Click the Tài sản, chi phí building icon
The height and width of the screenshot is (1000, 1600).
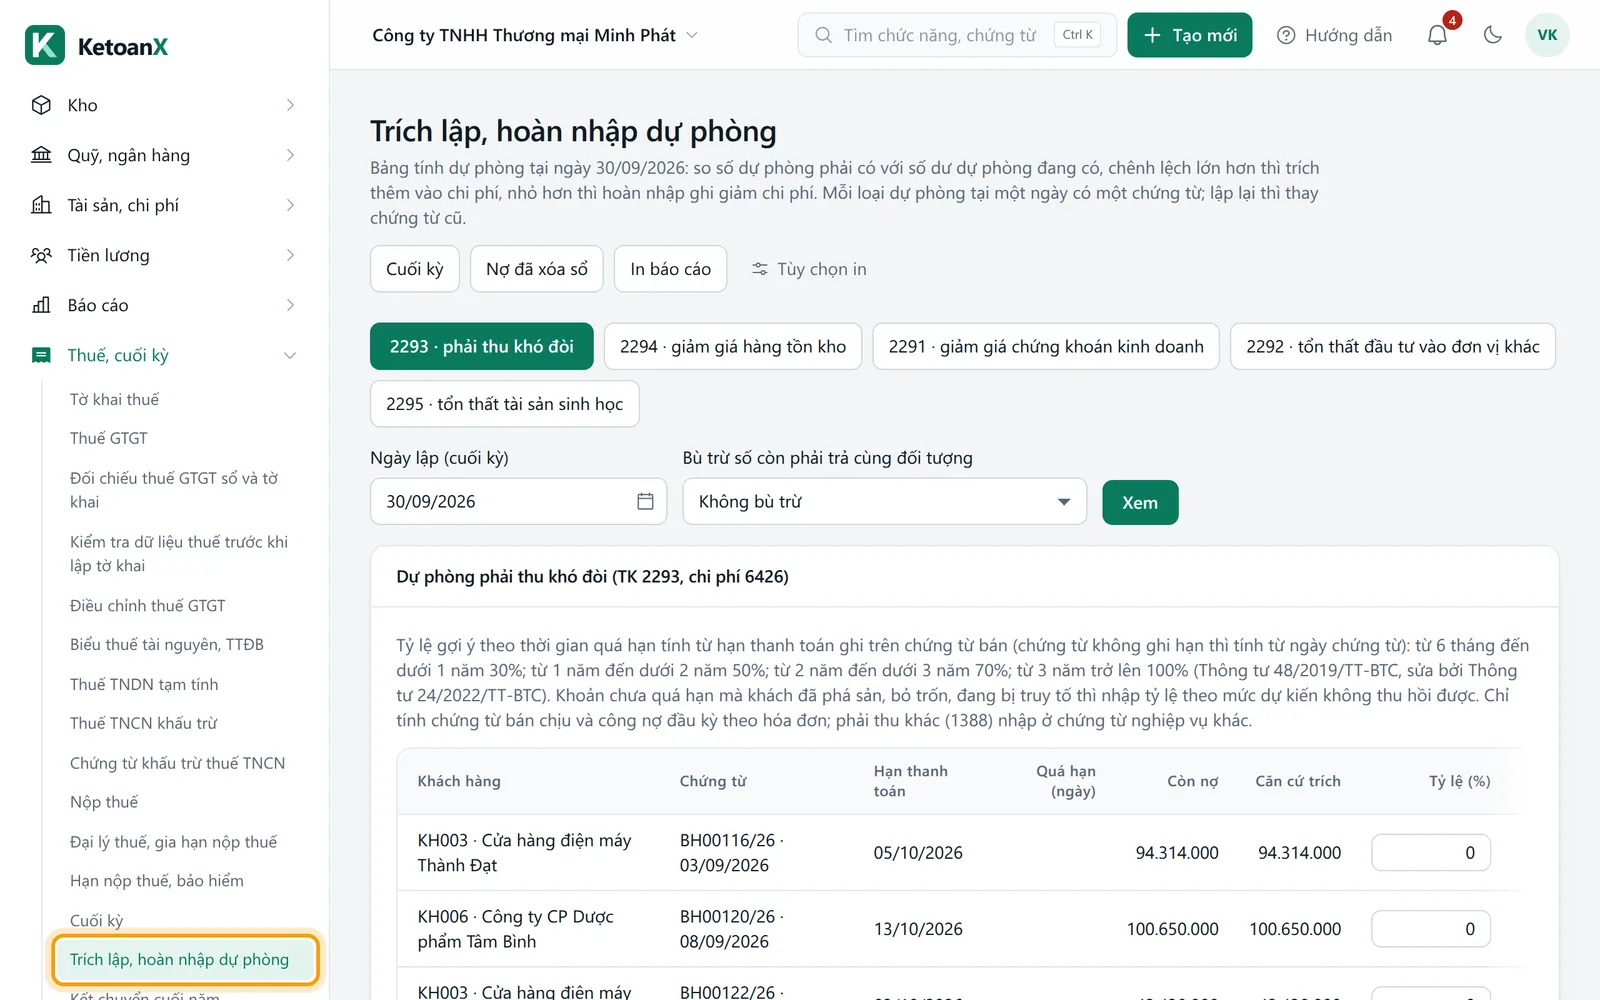41,205
